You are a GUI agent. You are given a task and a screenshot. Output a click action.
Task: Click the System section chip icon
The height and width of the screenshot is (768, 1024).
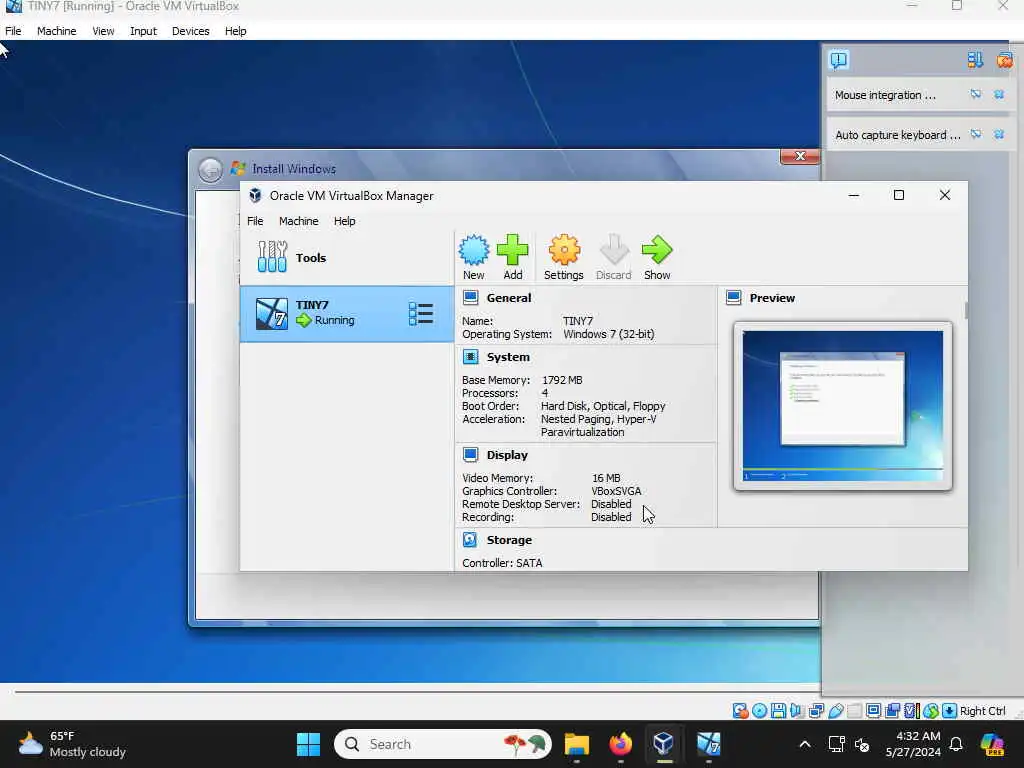click(x=470, y=357)
